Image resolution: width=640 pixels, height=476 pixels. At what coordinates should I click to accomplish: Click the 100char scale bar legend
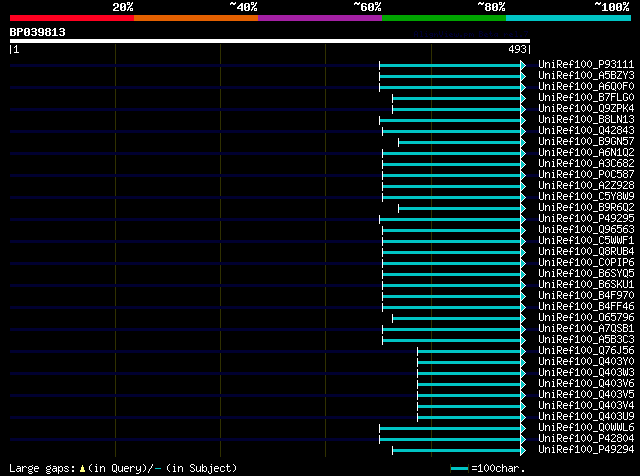coord(460,469)
